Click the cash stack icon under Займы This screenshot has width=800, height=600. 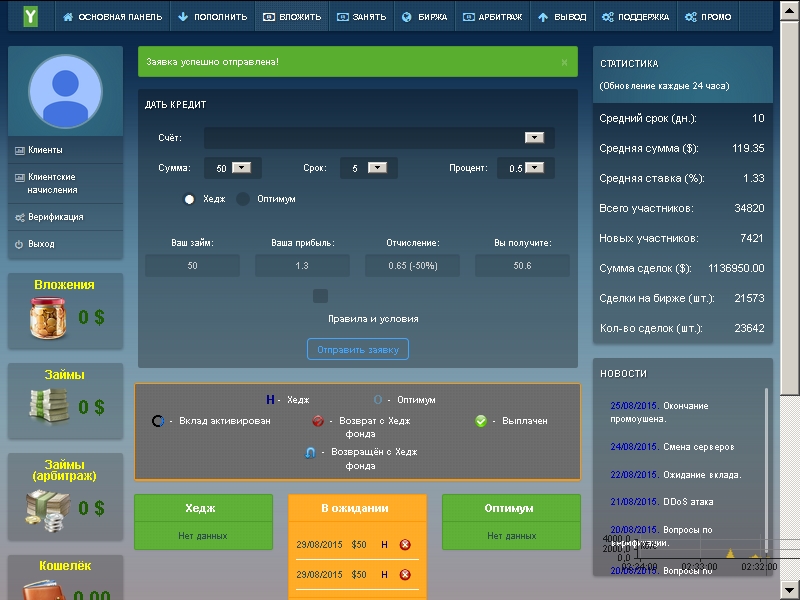[x=49, y=406]
